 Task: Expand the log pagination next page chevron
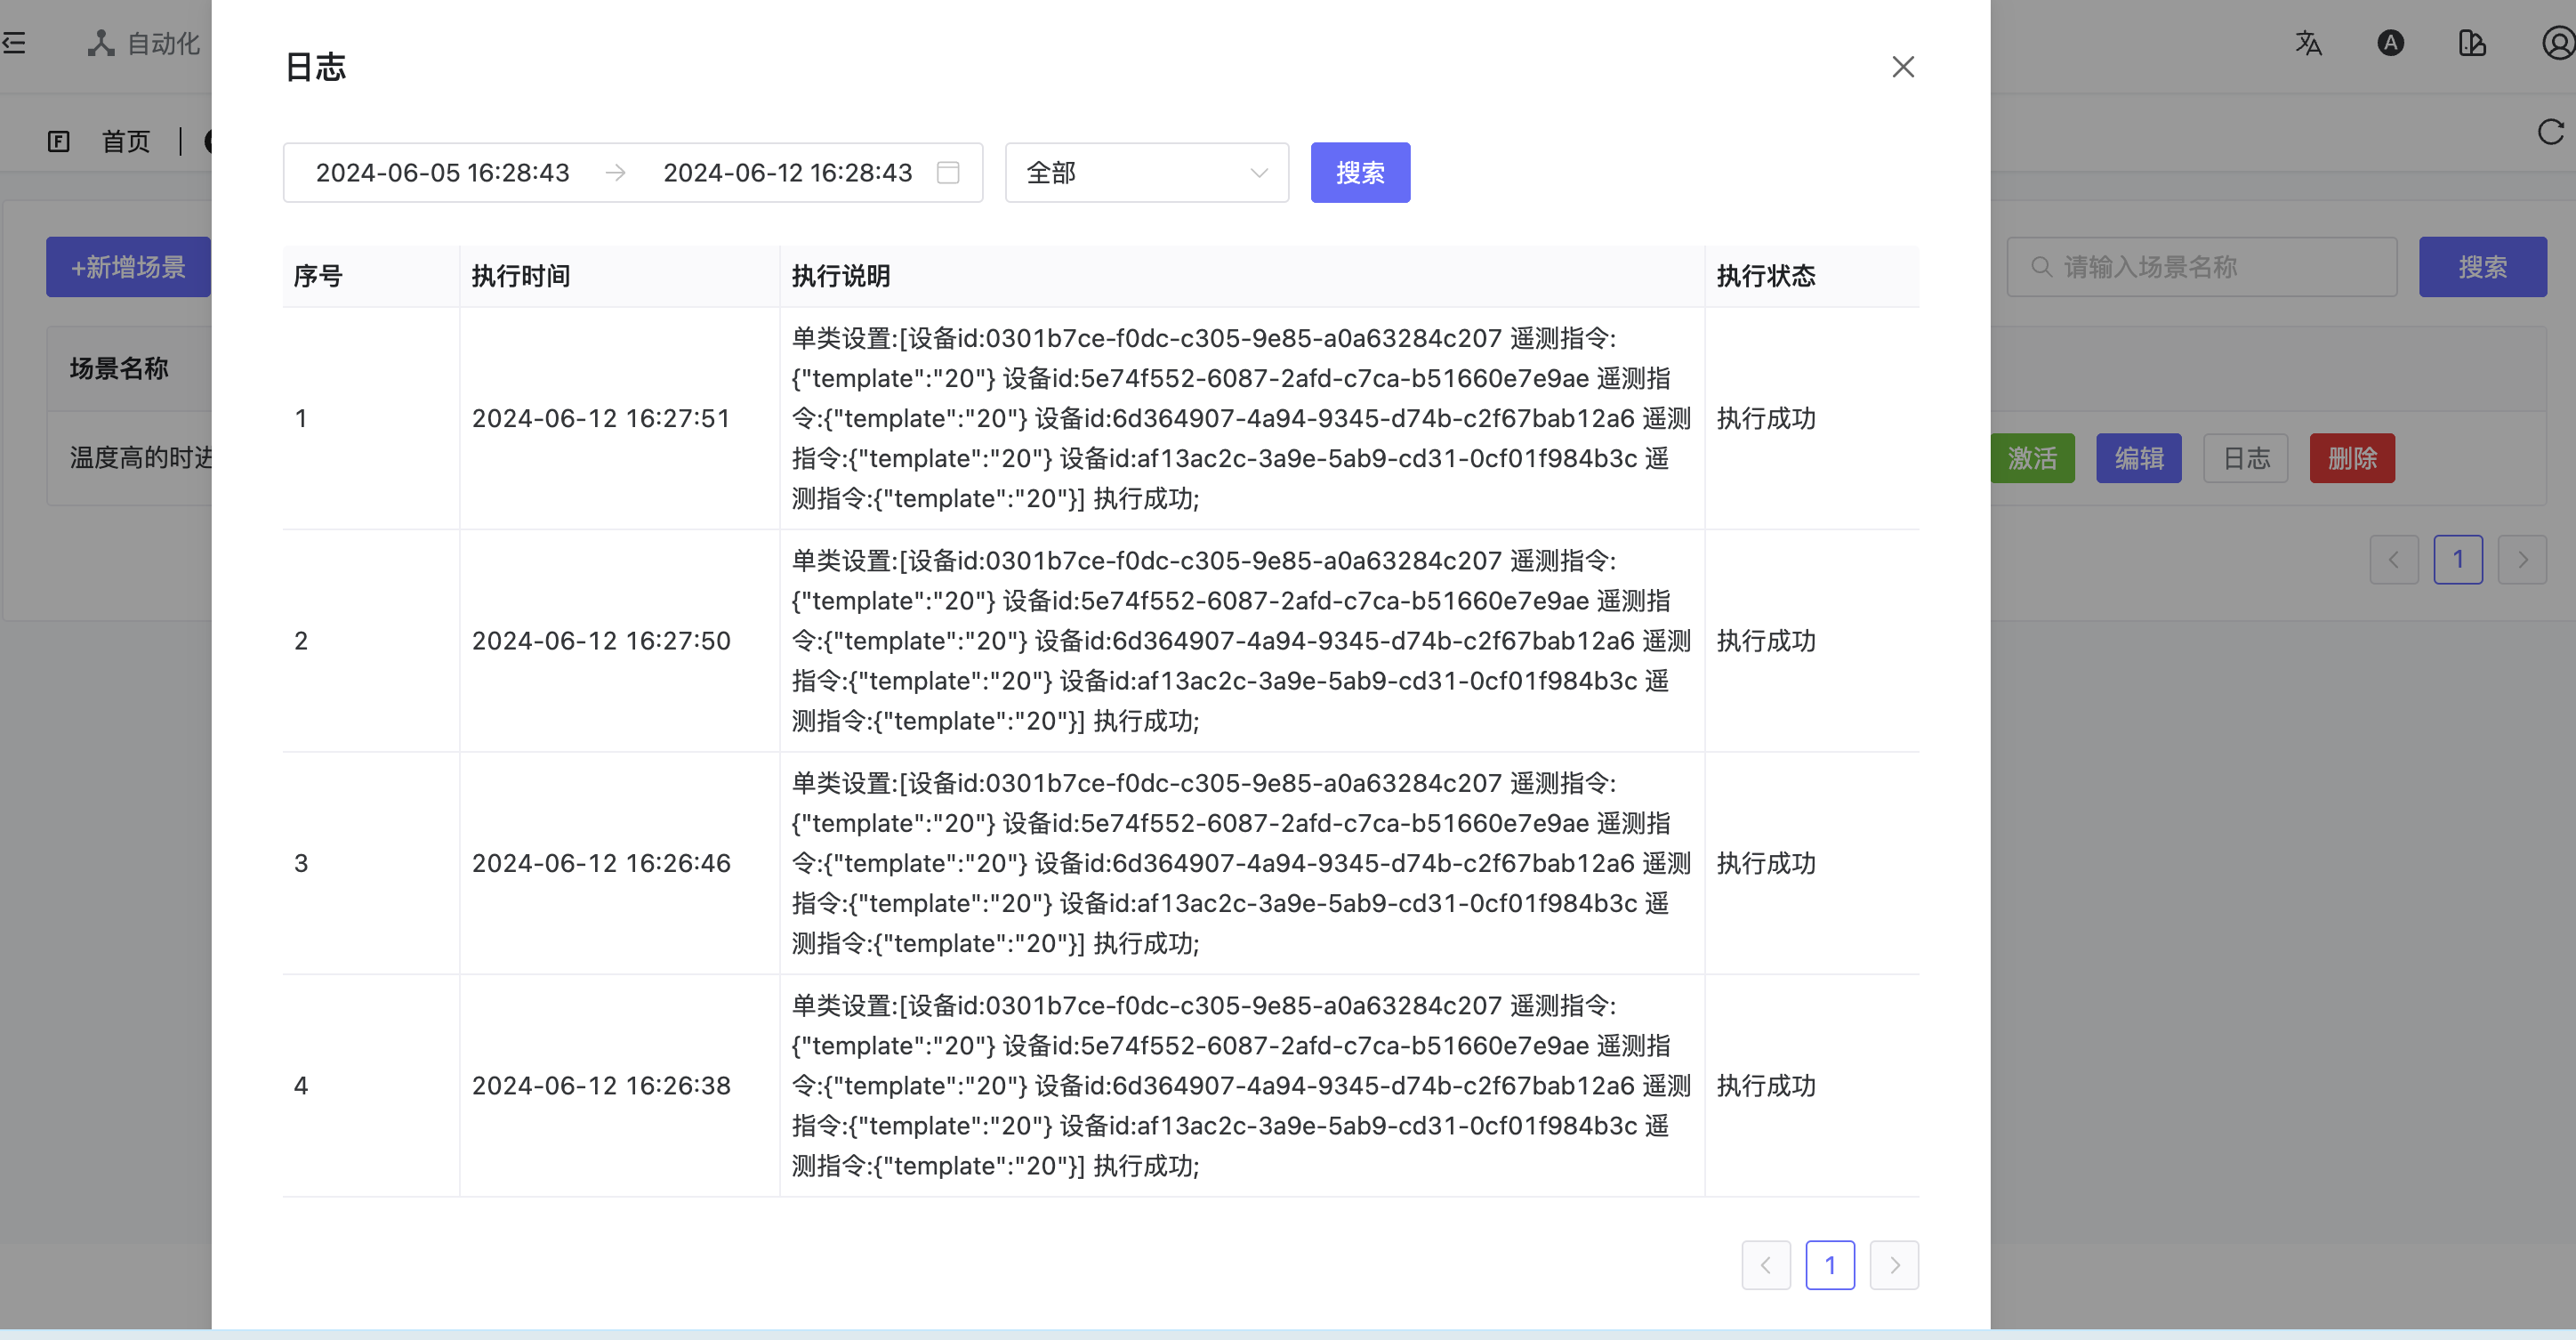[1894, 1265]
